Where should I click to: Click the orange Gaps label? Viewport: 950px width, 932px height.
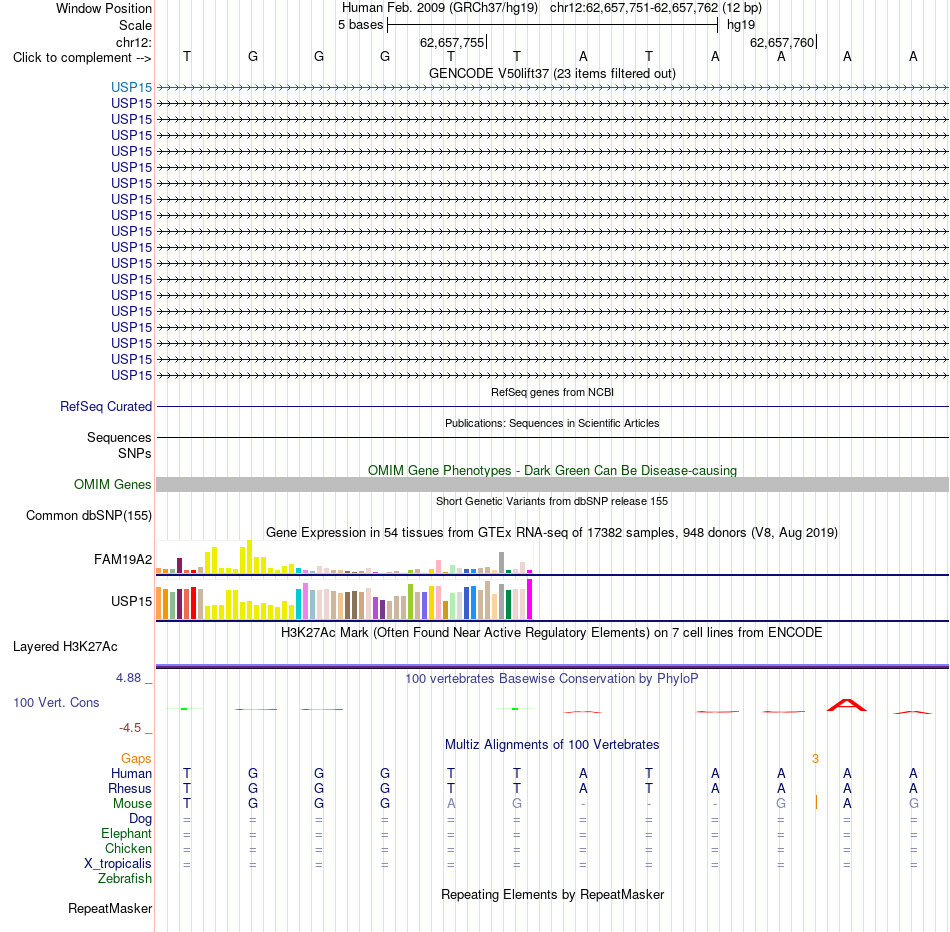(136, 759)
